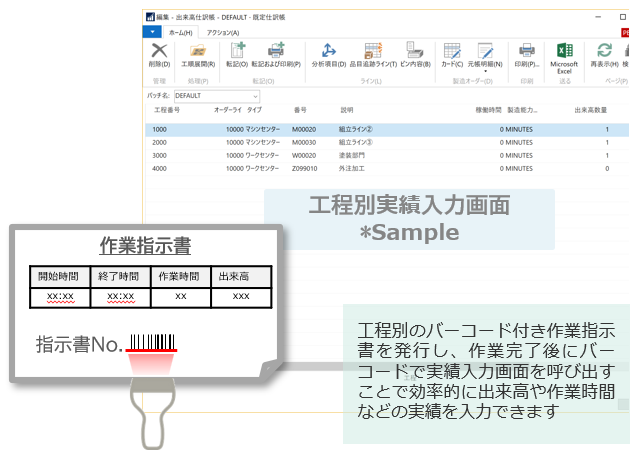Click the 出来高数量 column header

[591, 110]
